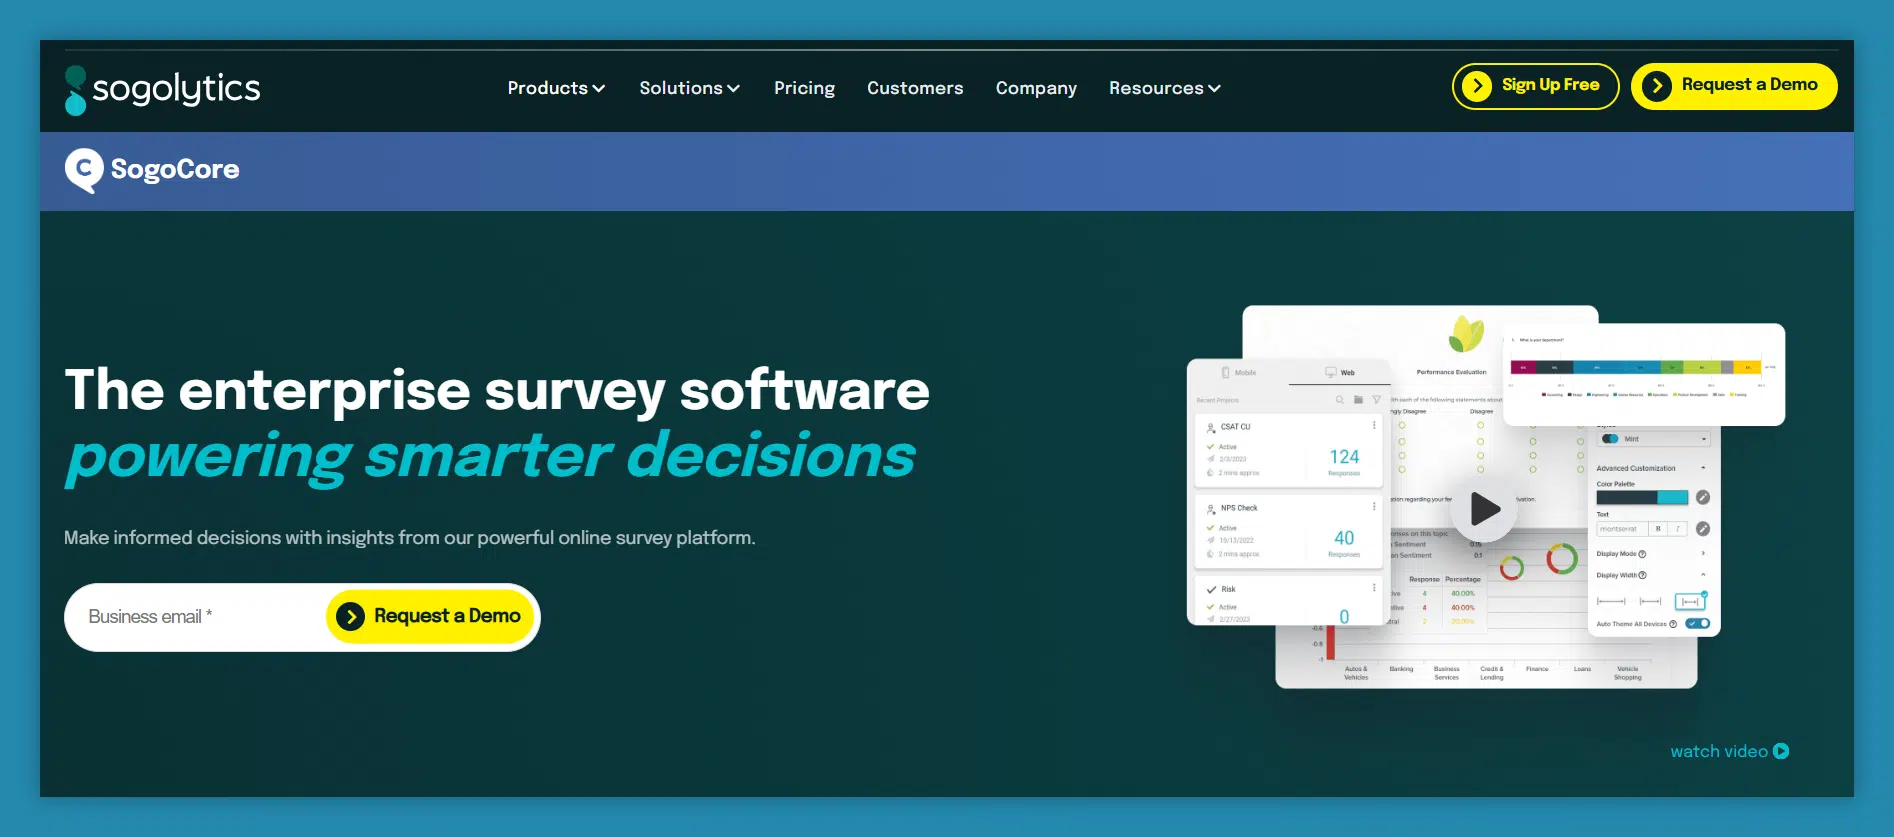This screenshot has width=1894, height=837.
Task: Click the 124 responses count
Action: click(1344, 457)
